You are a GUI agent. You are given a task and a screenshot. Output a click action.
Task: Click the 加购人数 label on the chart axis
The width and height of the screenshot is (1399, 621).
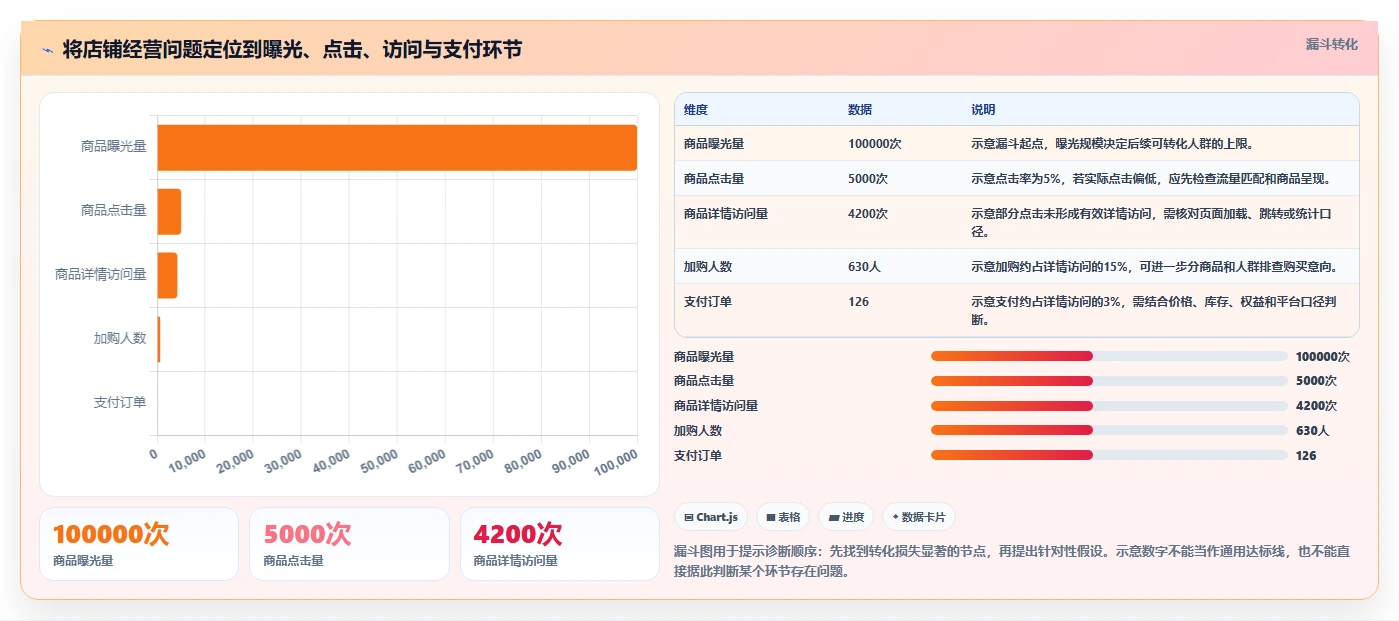[120, 338]
